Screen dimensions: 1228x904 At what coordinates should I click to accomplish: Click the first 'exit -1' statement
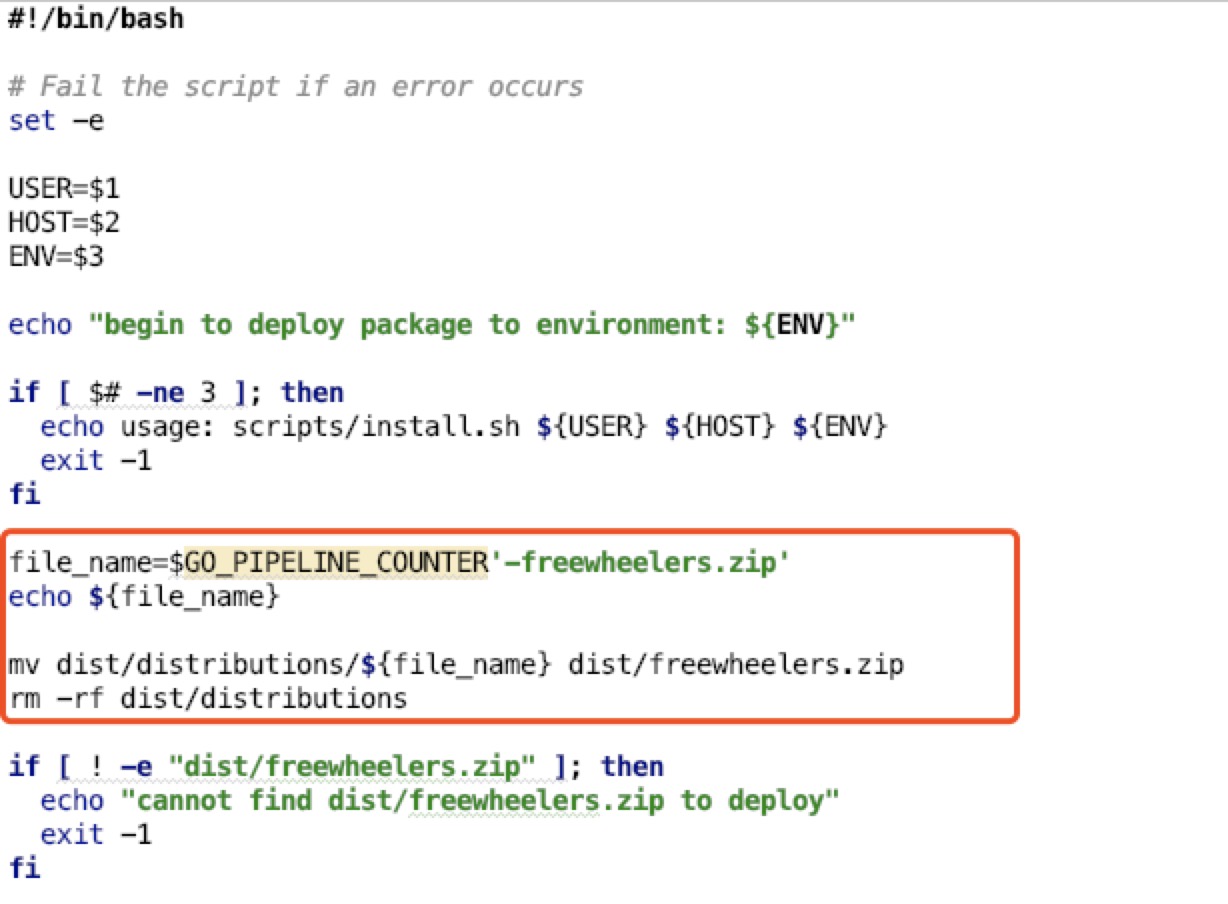96,461
